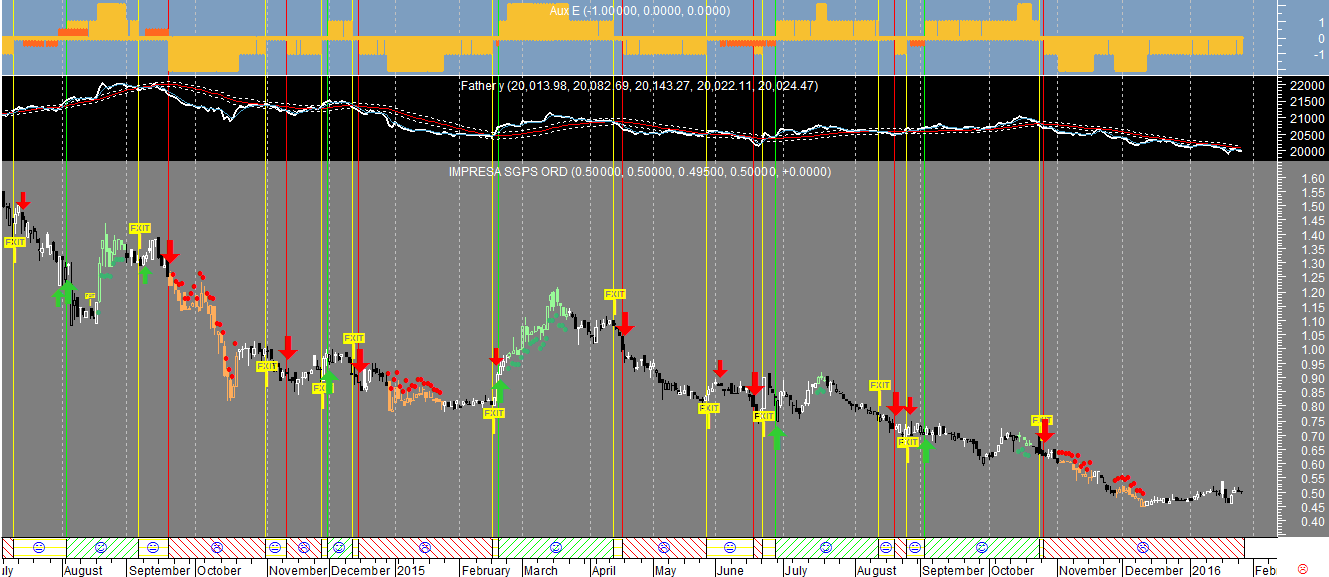Select the red sell arrow in September 2014
This screenshot has width=1329, height=577.
[x=169, y=251]
